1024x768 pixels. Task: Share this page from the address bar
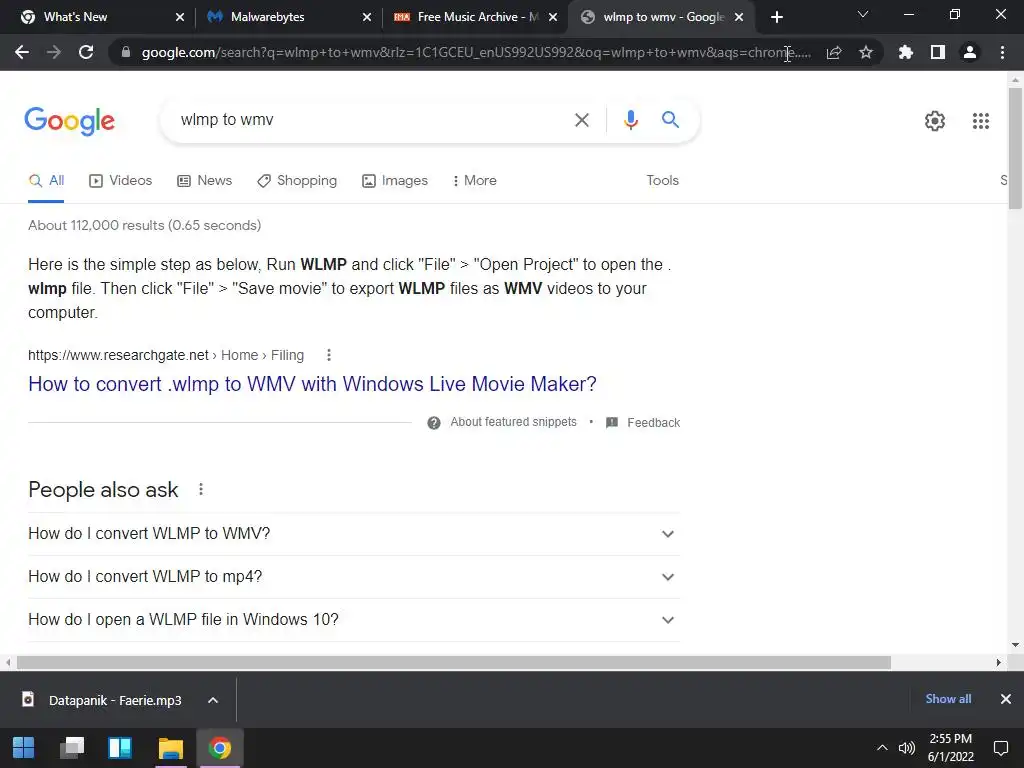[834, 52]
